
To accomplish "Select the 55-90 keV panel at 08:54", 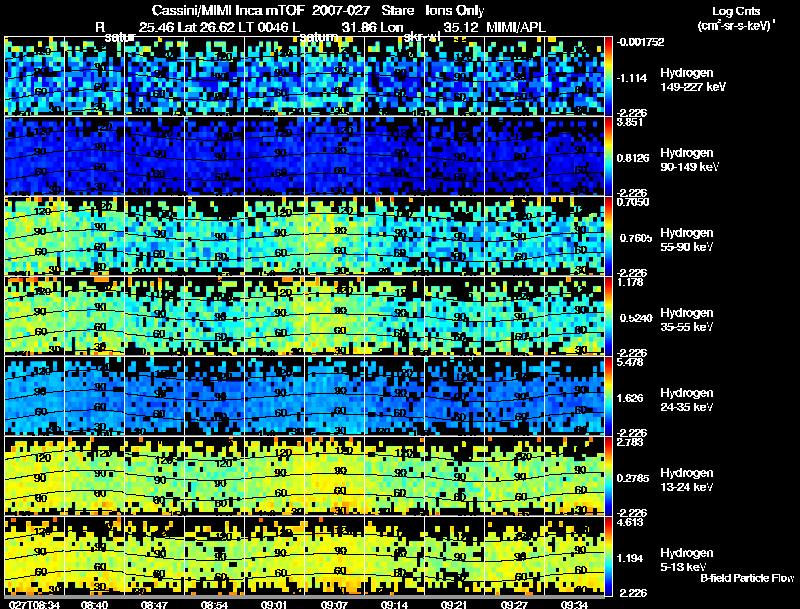I will point(214,236).
